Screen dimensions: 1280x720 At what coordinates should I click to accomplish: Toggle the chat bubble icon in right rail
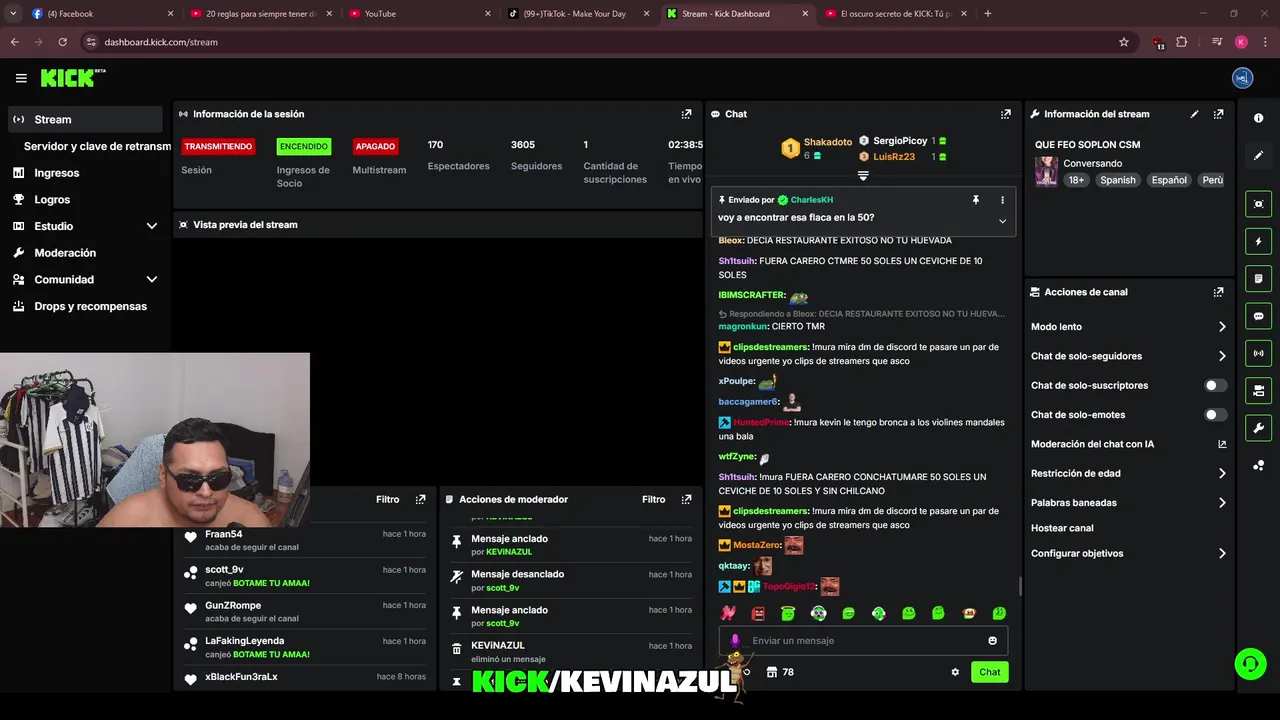pyautogui.click(x=1258, y=316)
